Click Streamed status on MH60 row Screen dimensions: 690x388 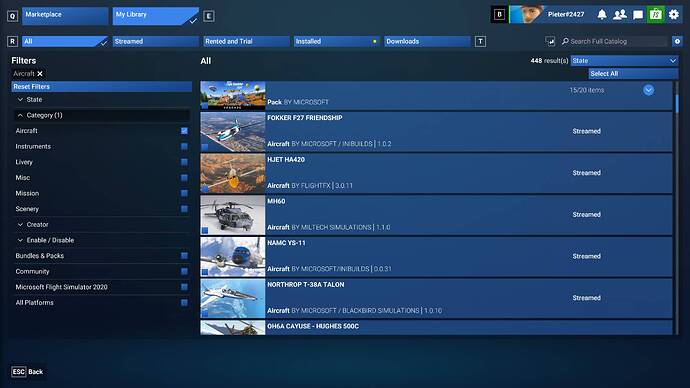[x=587, y=215]
